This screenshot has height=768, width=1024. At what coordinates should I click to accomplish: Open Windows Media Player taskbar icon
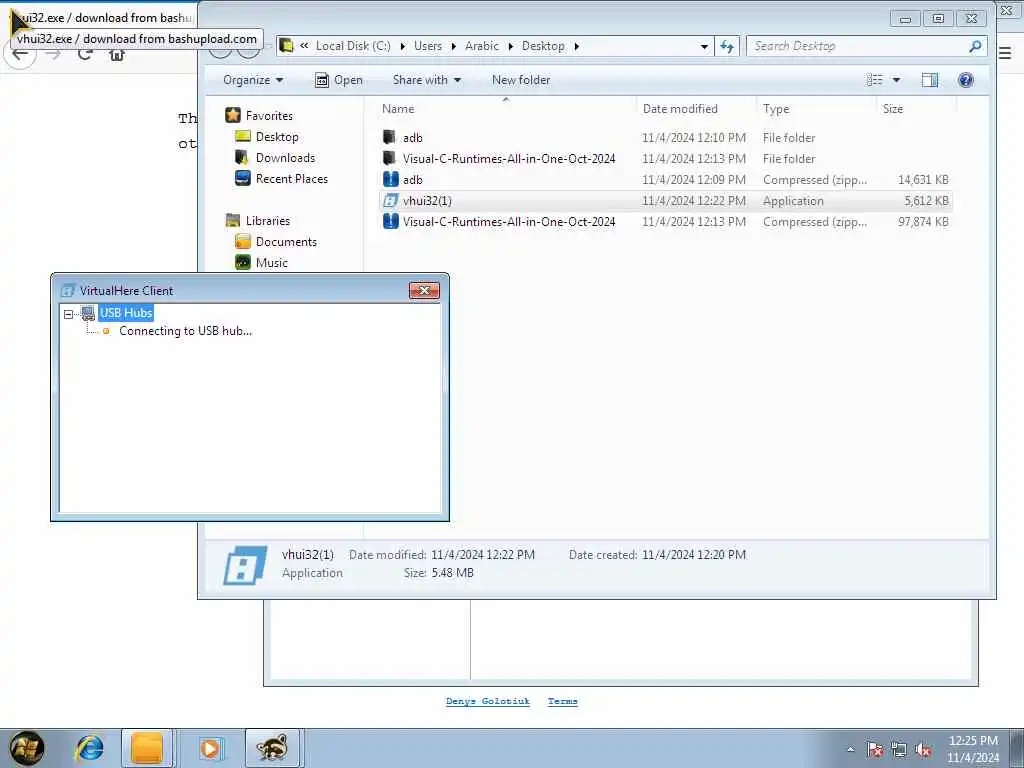(210, 748)
